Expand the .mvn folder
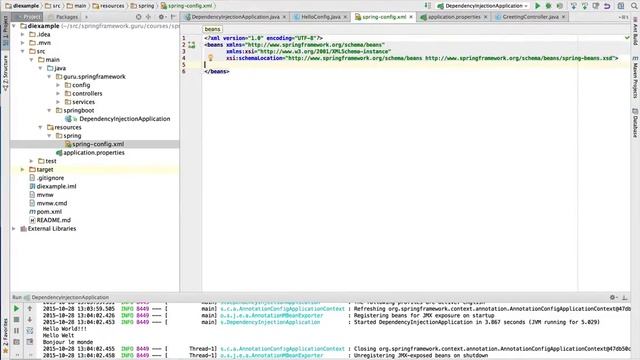 (x=22, y=43)
